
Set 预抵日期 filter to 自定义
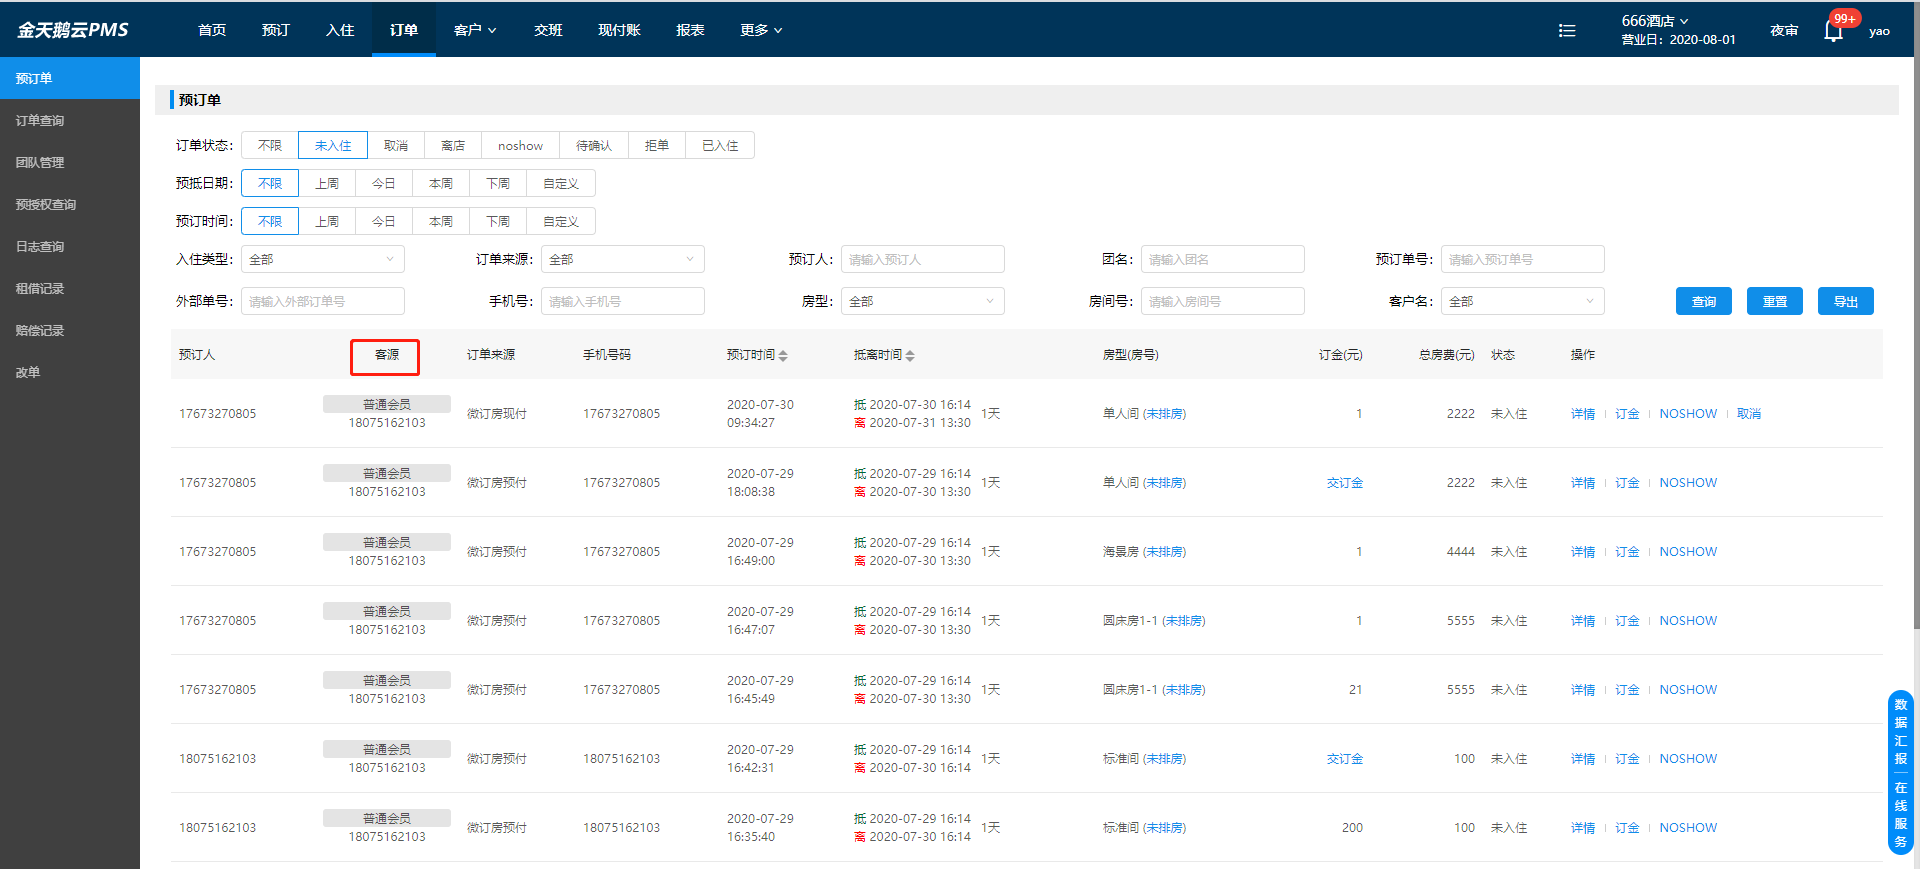pyautogui.click(x=561, y=183)
